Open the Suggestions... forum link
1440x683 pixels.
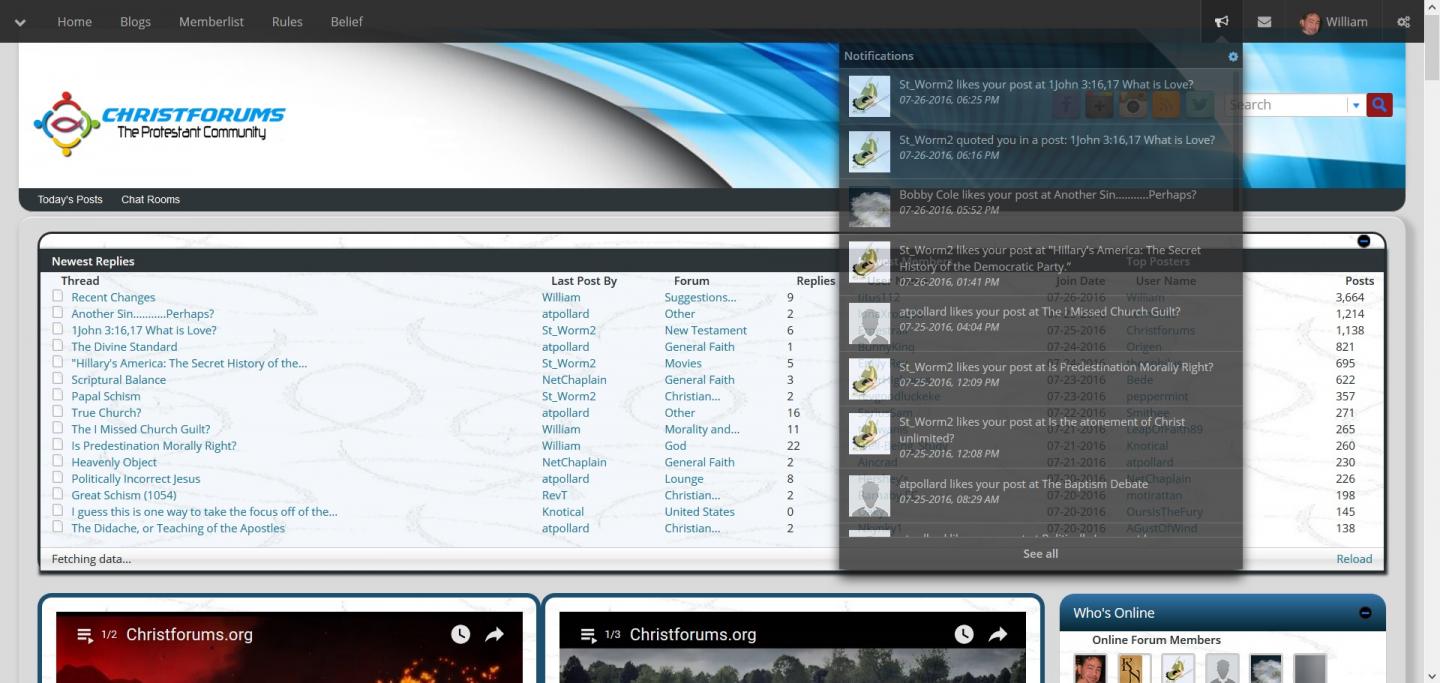[700, 297]
